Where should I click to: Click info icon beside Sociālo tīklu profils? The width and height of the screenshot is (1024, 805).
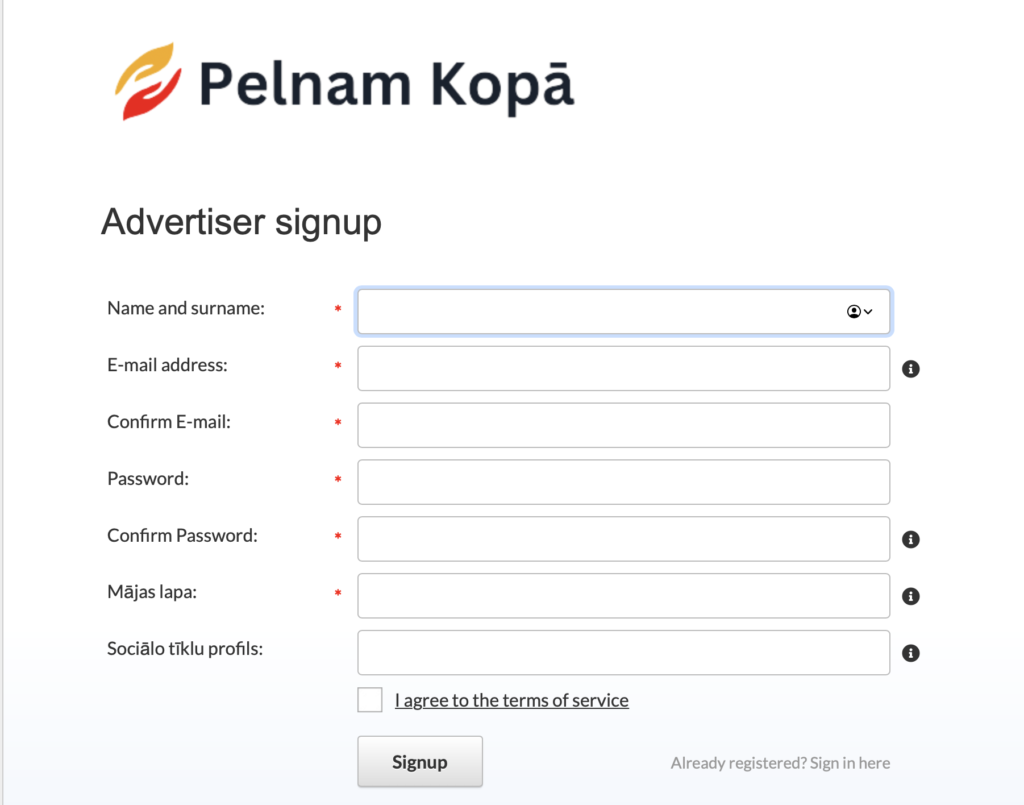coord(910,654)
